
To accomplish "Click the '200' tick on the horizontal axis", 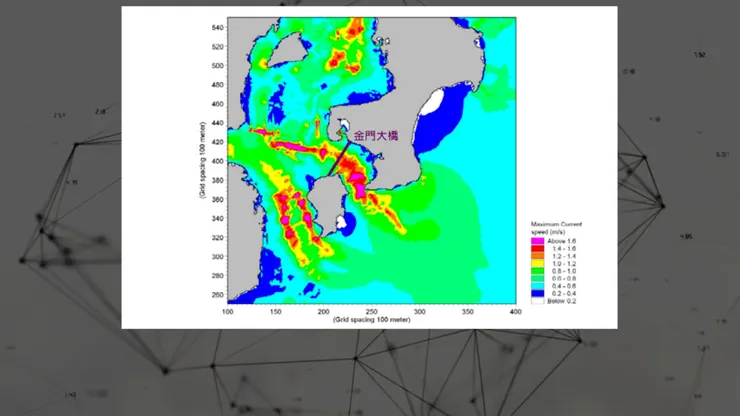I will click(323, 312).
